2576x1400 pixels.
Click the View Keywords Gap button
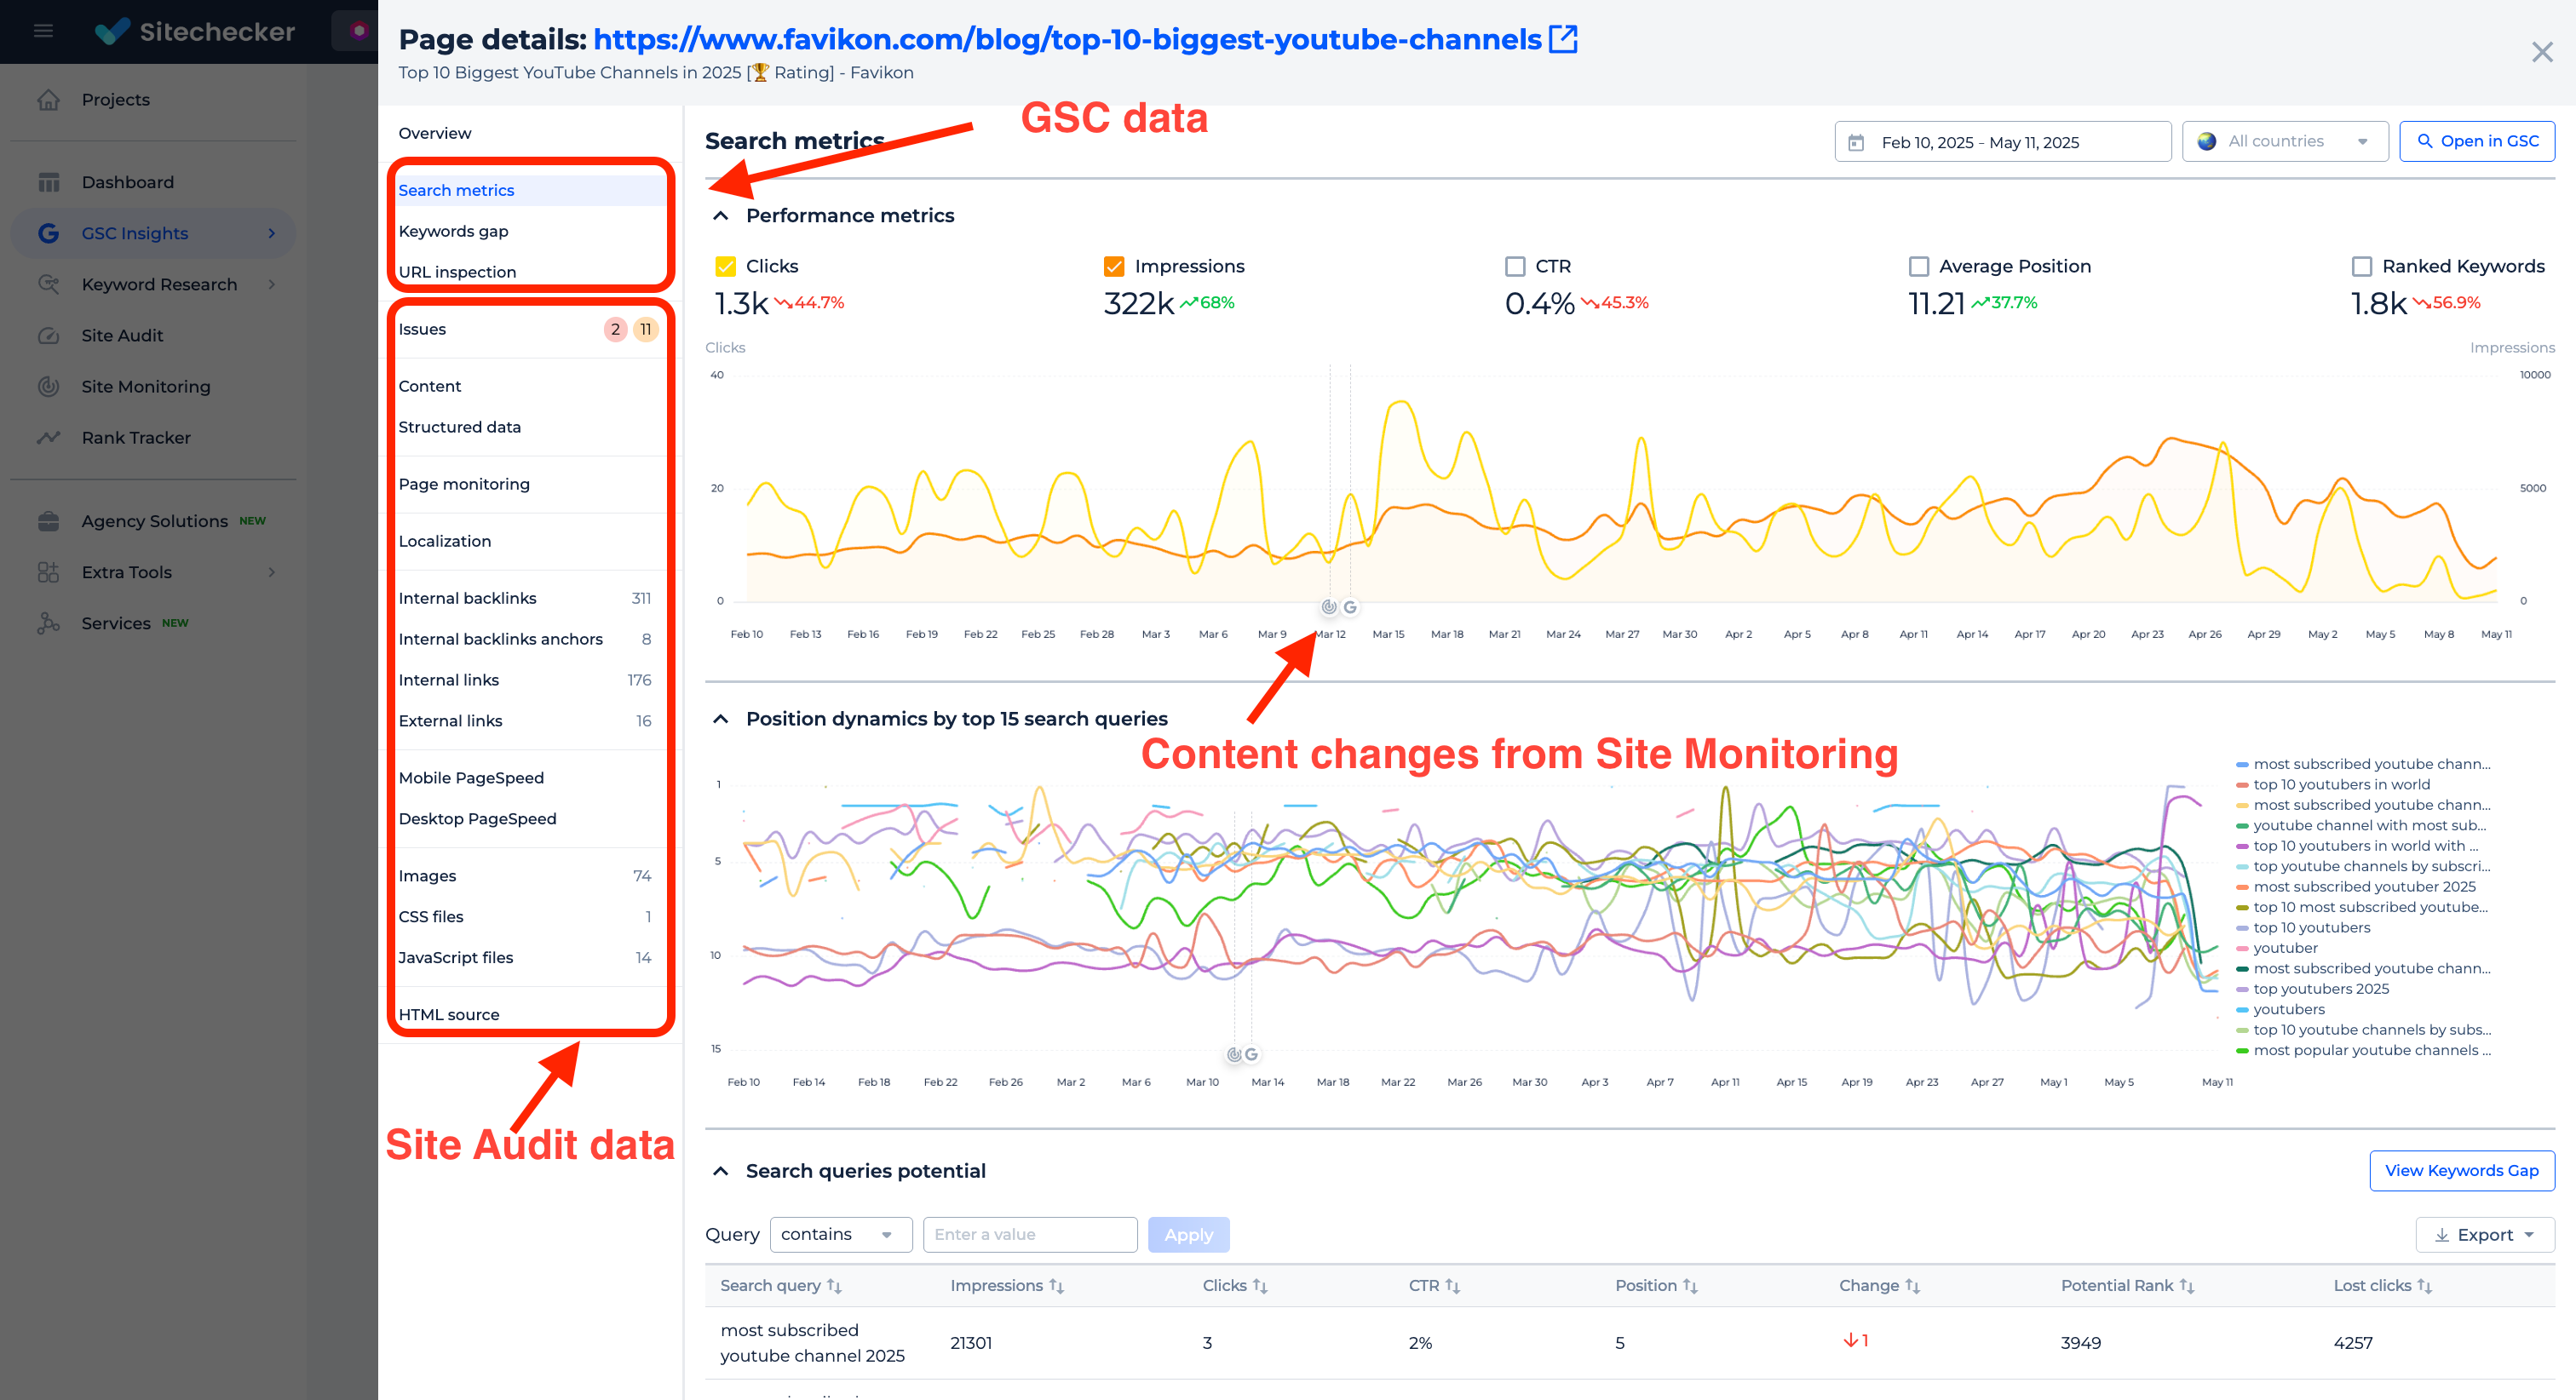click(x=2461, y=1170)
